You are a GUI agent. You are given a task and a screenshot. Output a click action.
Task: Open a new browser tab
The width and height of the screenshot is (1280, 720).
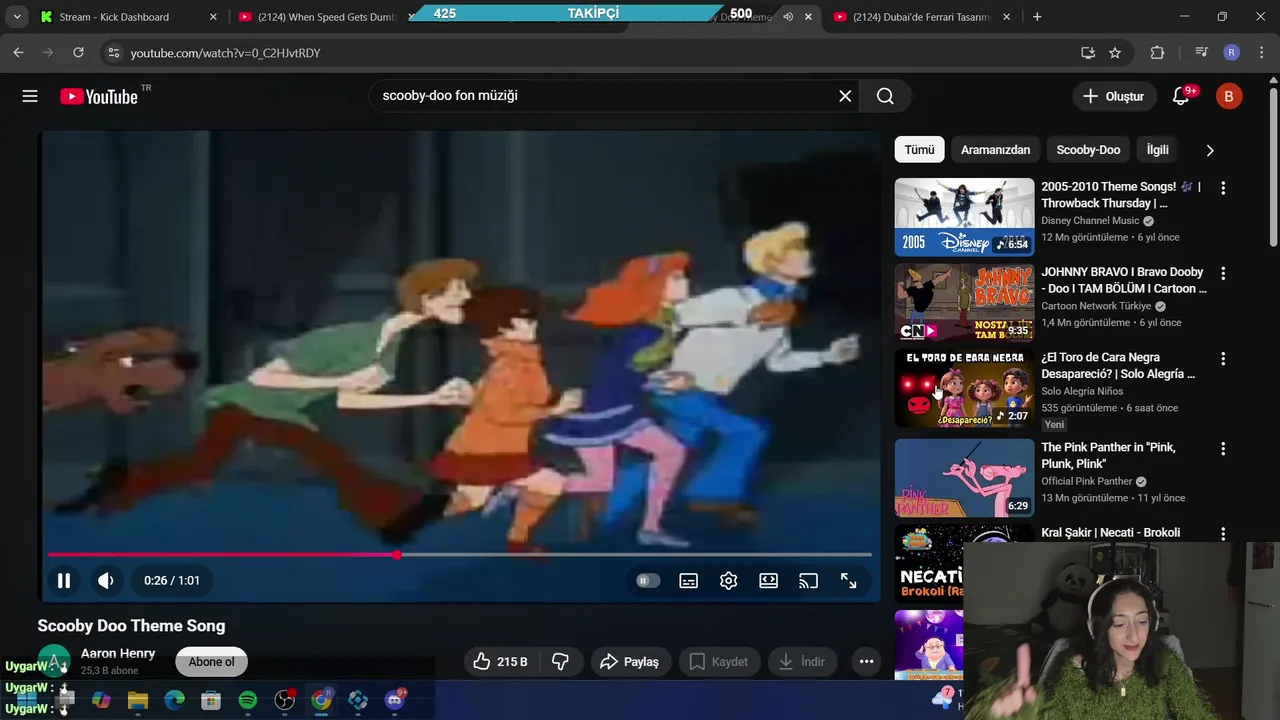1037,17
